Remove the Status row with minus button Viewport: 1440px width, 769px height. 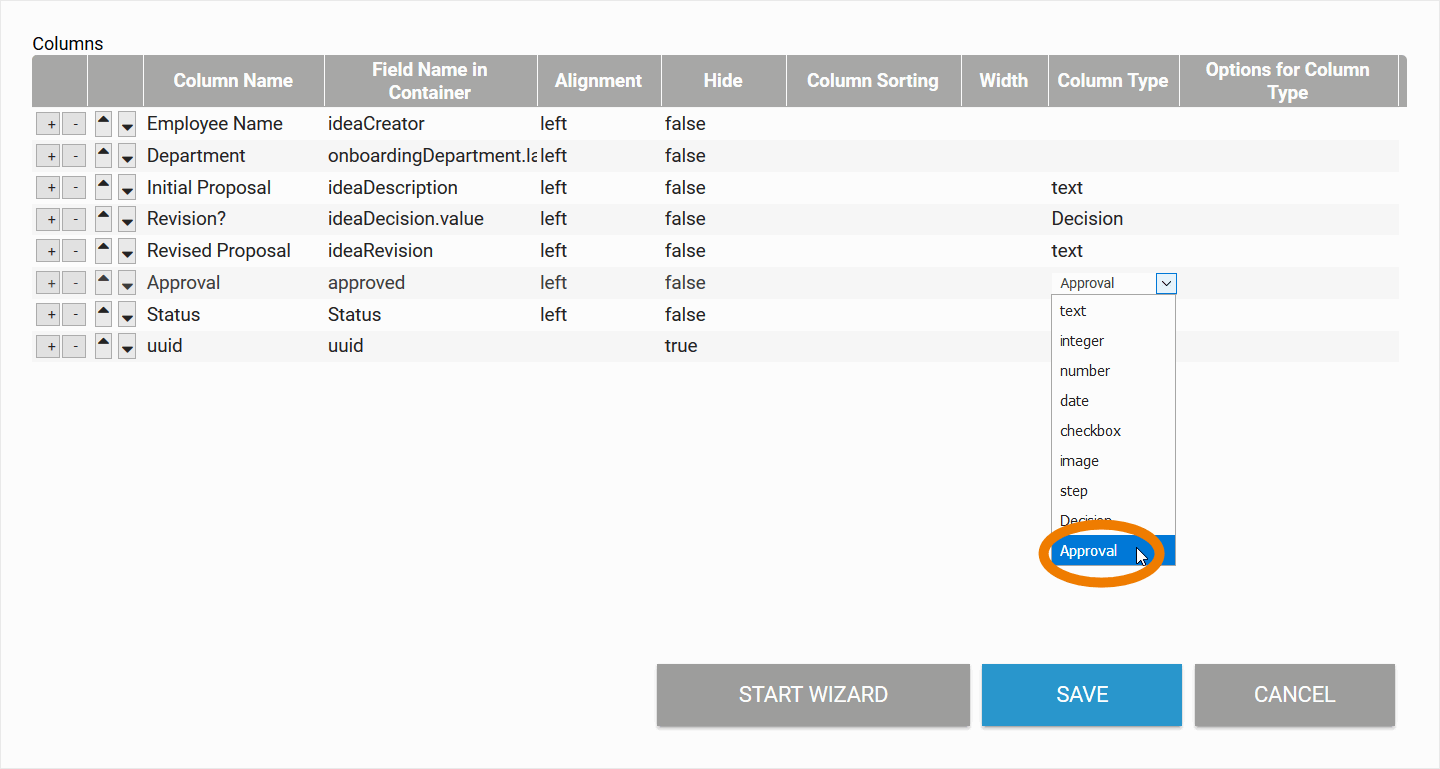pos(74,315)
